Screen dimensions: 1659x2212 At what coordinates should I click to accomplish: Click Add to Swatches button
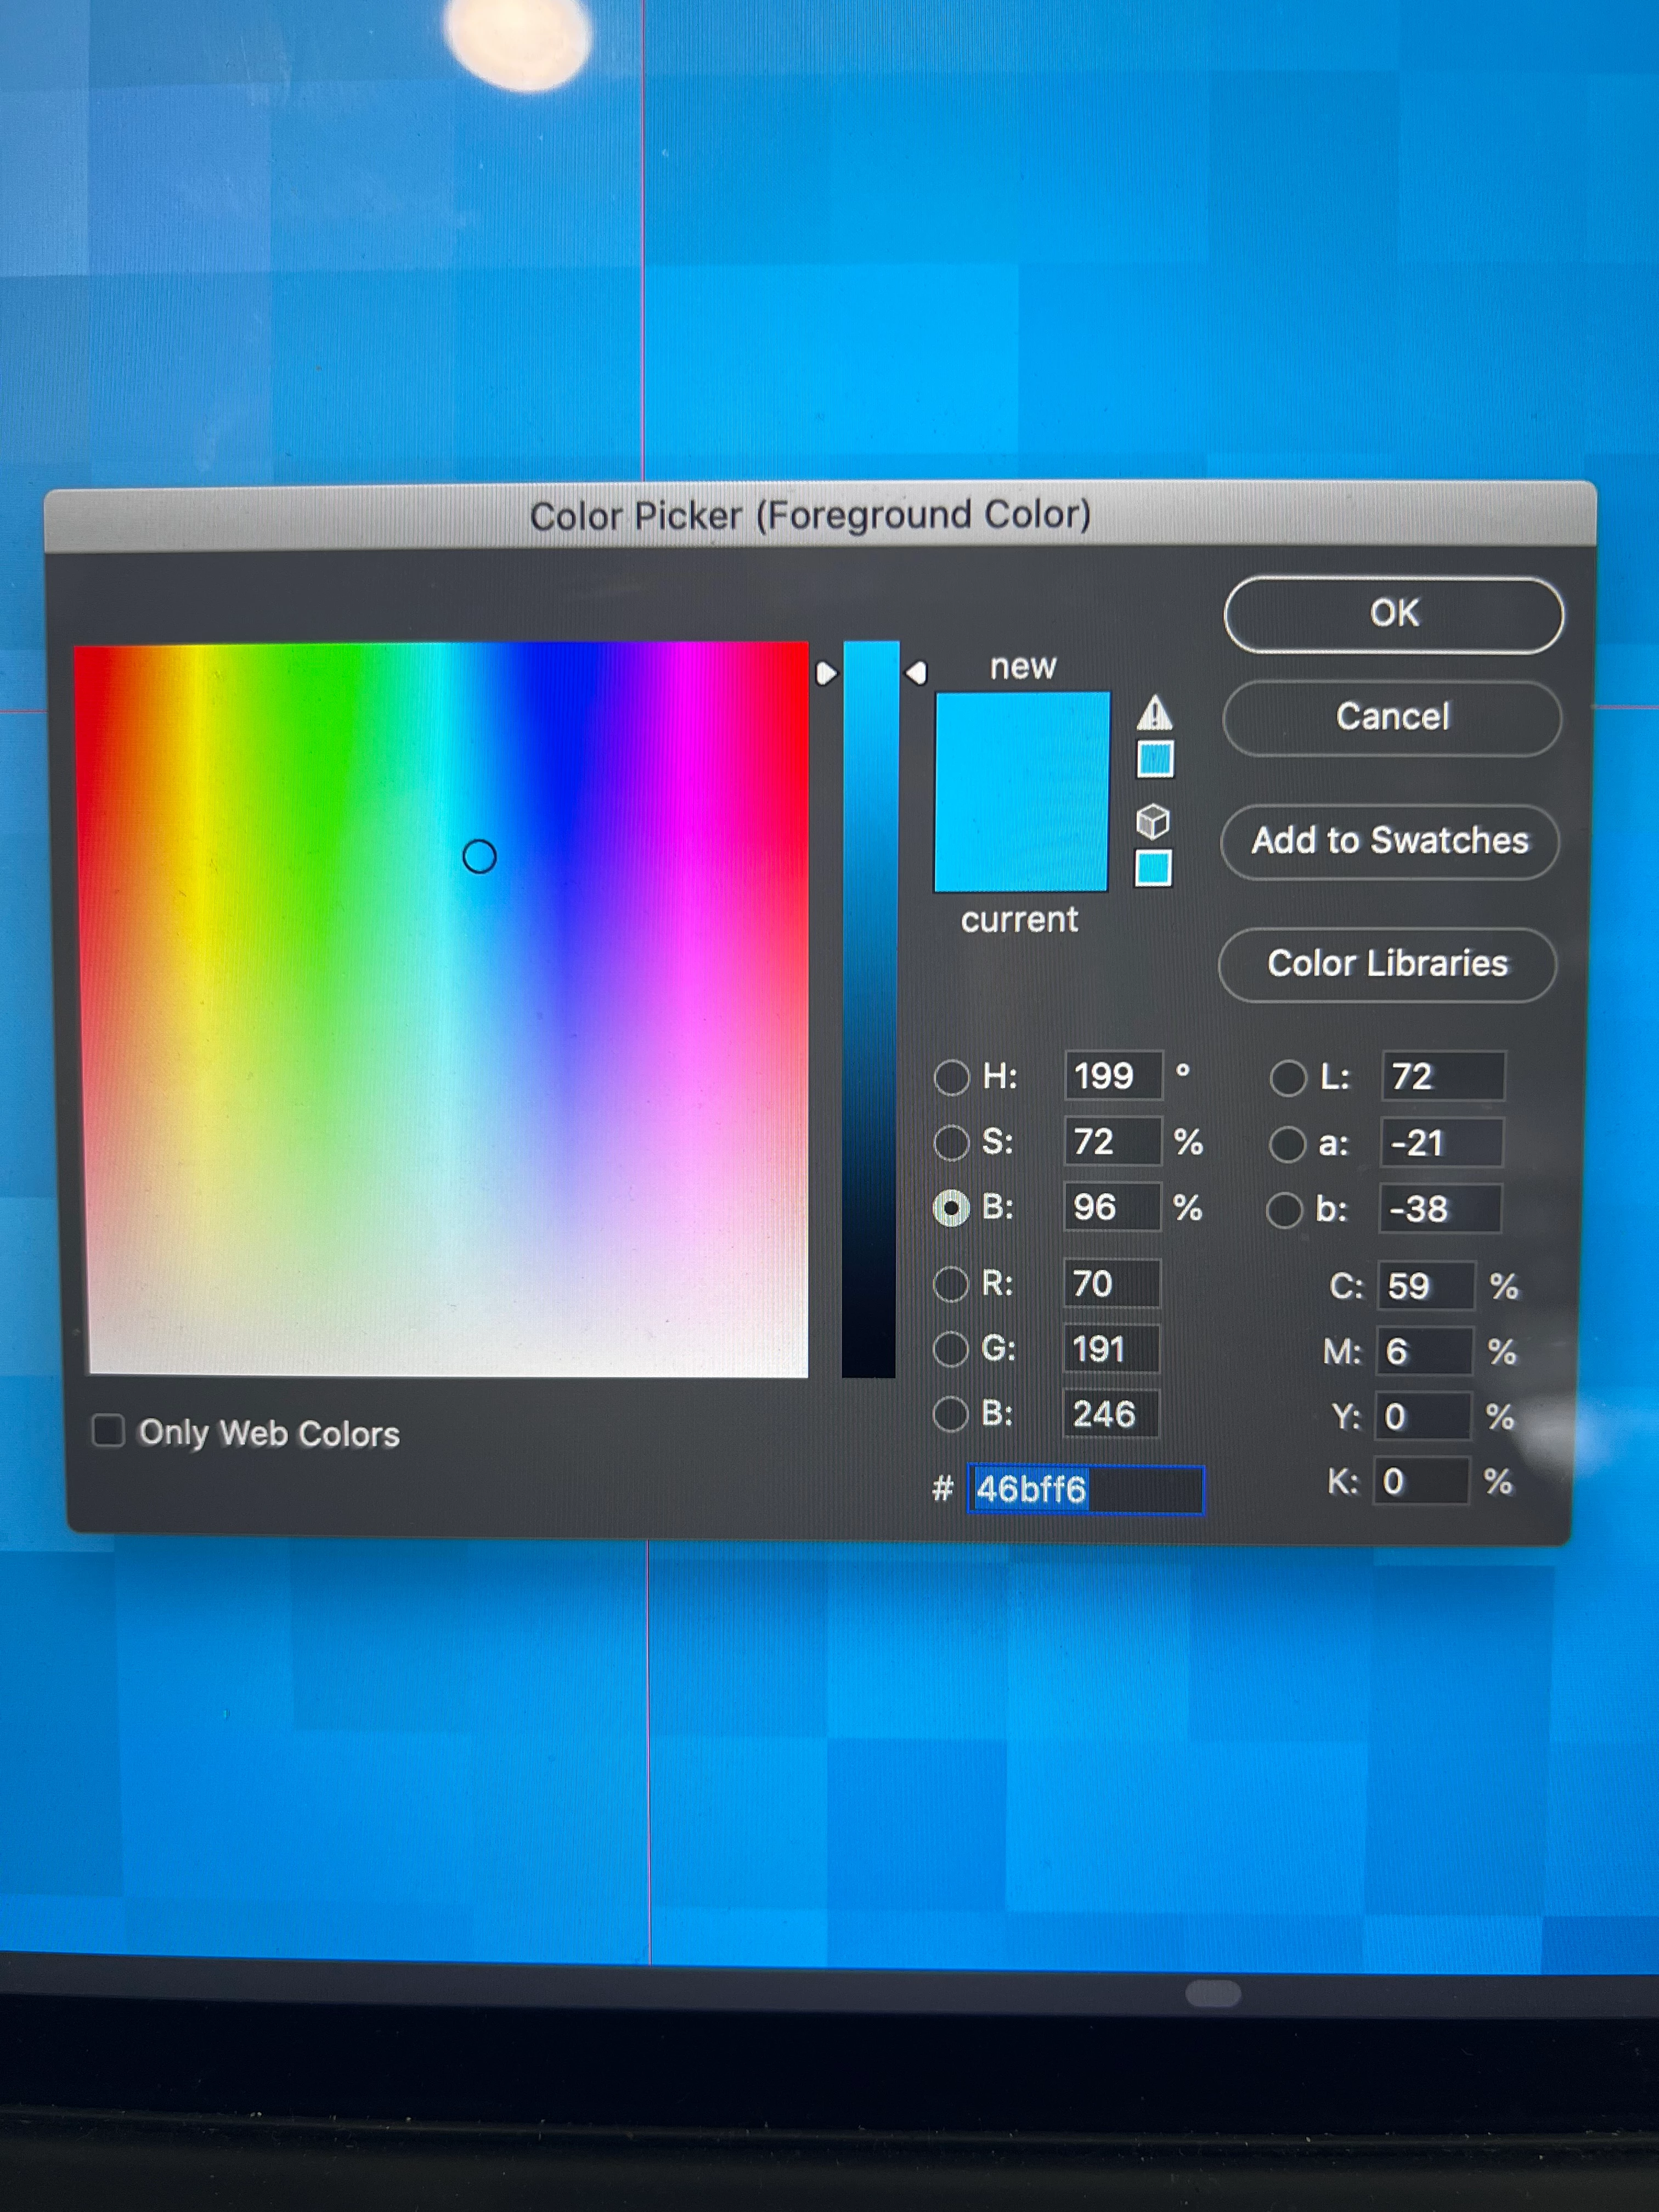(1389, 841)
